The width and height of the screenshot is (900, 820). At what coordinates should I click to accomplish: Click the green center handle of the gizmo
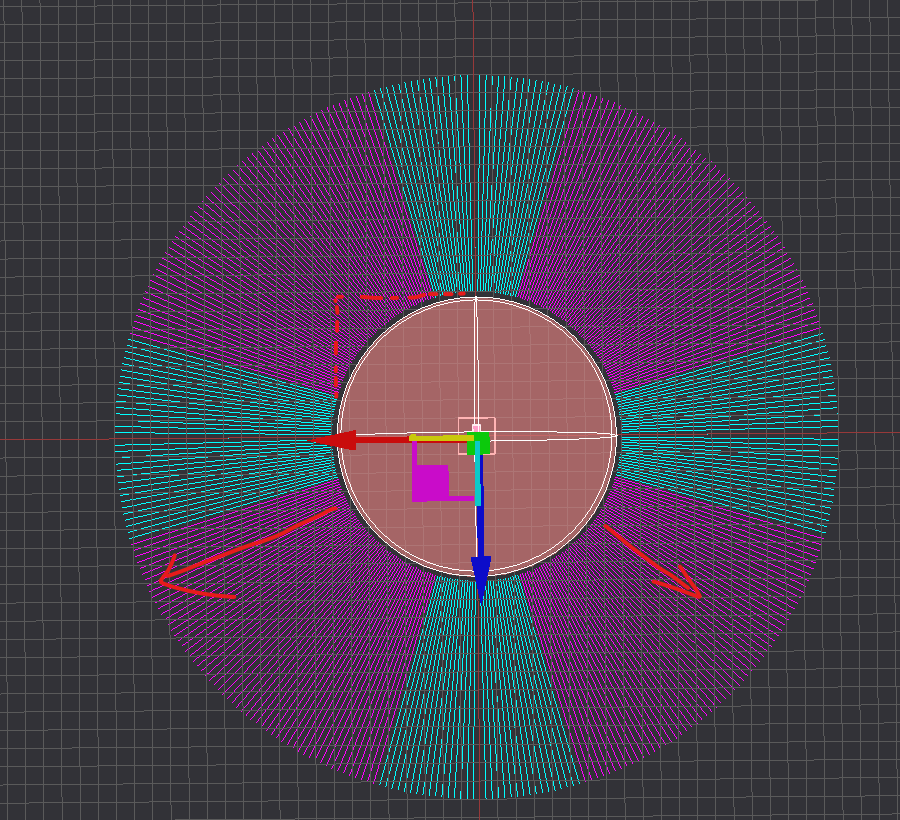click(x=478, y=444)
